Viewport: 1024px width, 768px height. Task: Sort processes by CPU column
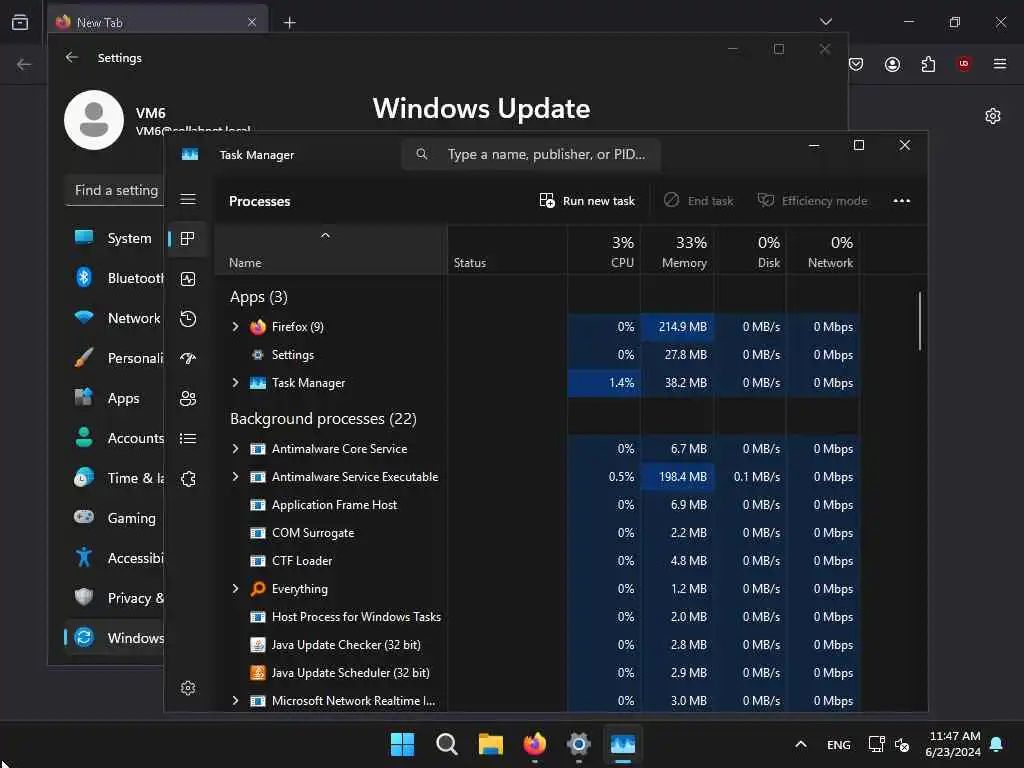604,251
